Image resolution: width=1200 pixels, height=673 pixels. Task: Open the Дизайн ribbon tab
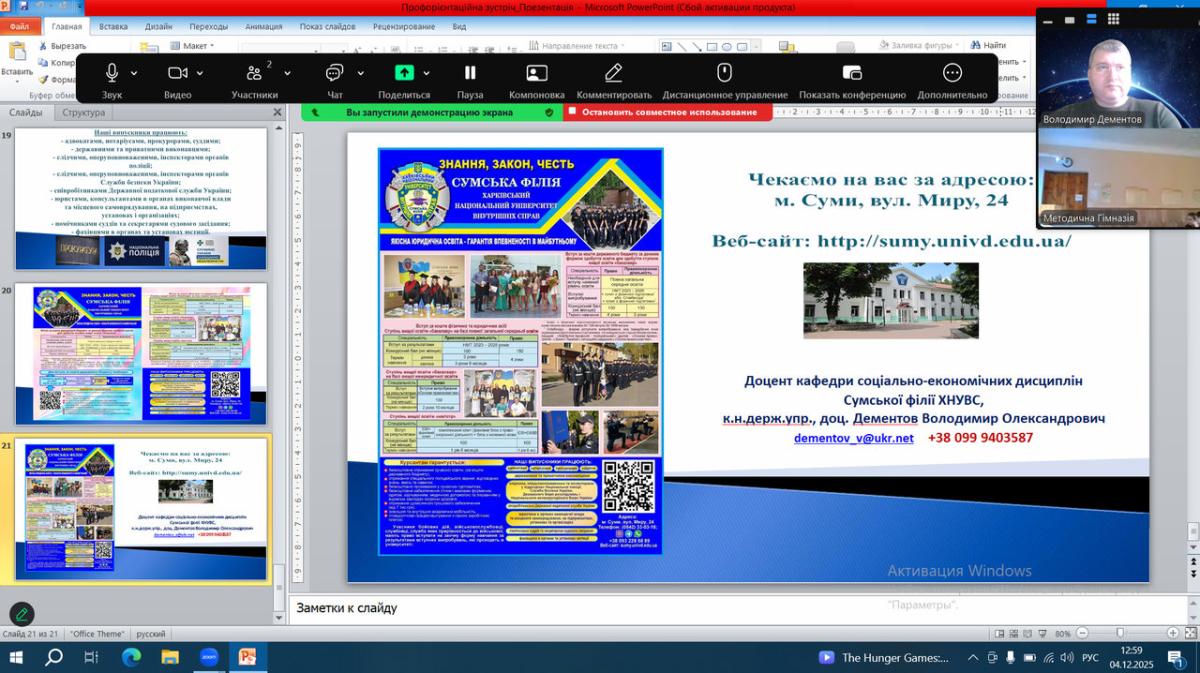click(158, 27)
